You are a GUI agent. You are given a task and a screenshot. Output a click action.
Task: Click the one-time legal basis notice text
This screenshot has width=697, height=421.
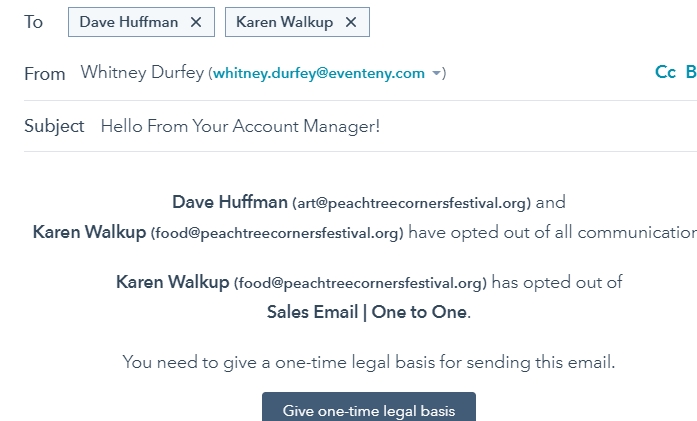(x=368, y=362)
